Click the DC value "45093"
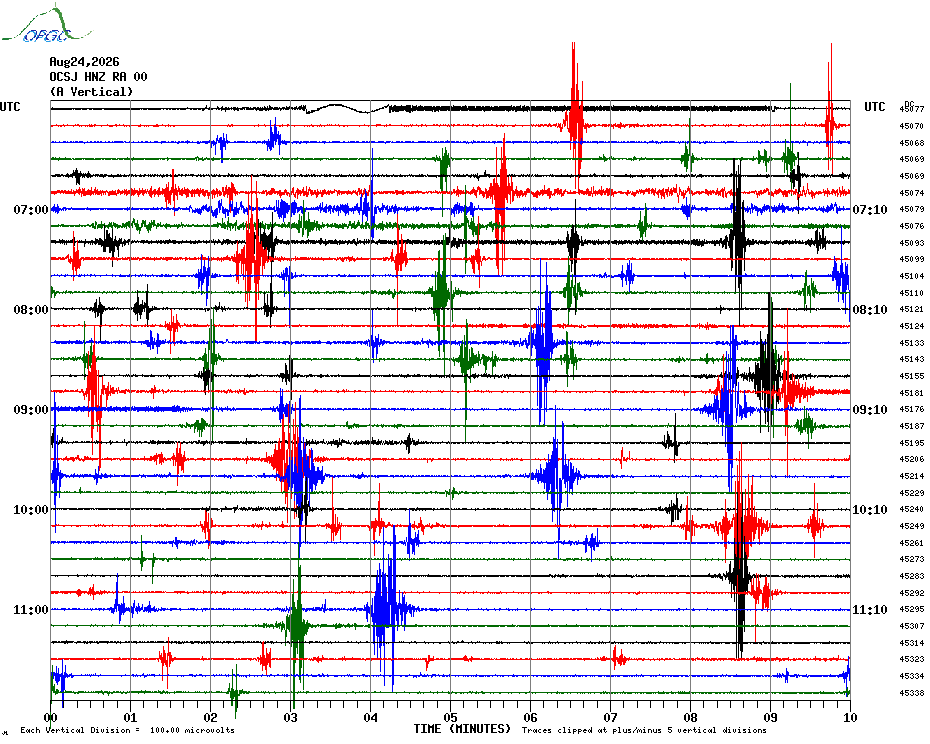The image size is (930, 744). pyautogui.click(x=912, y=243)
